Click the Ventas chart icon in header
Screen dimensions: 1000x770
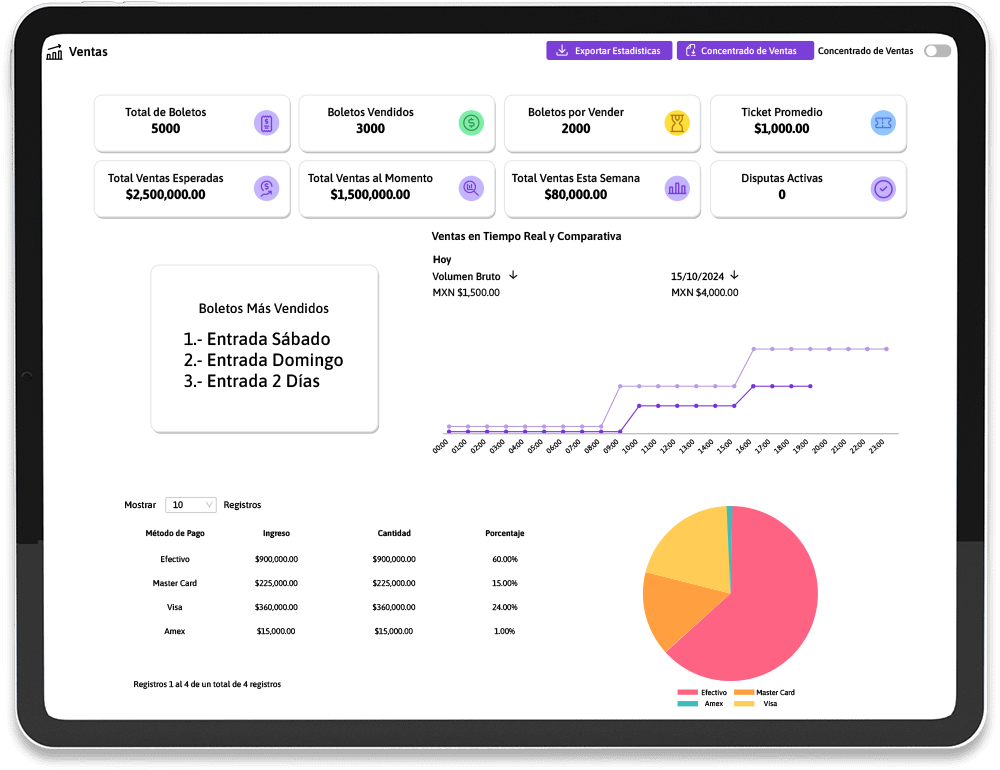(x=54, y=52)
